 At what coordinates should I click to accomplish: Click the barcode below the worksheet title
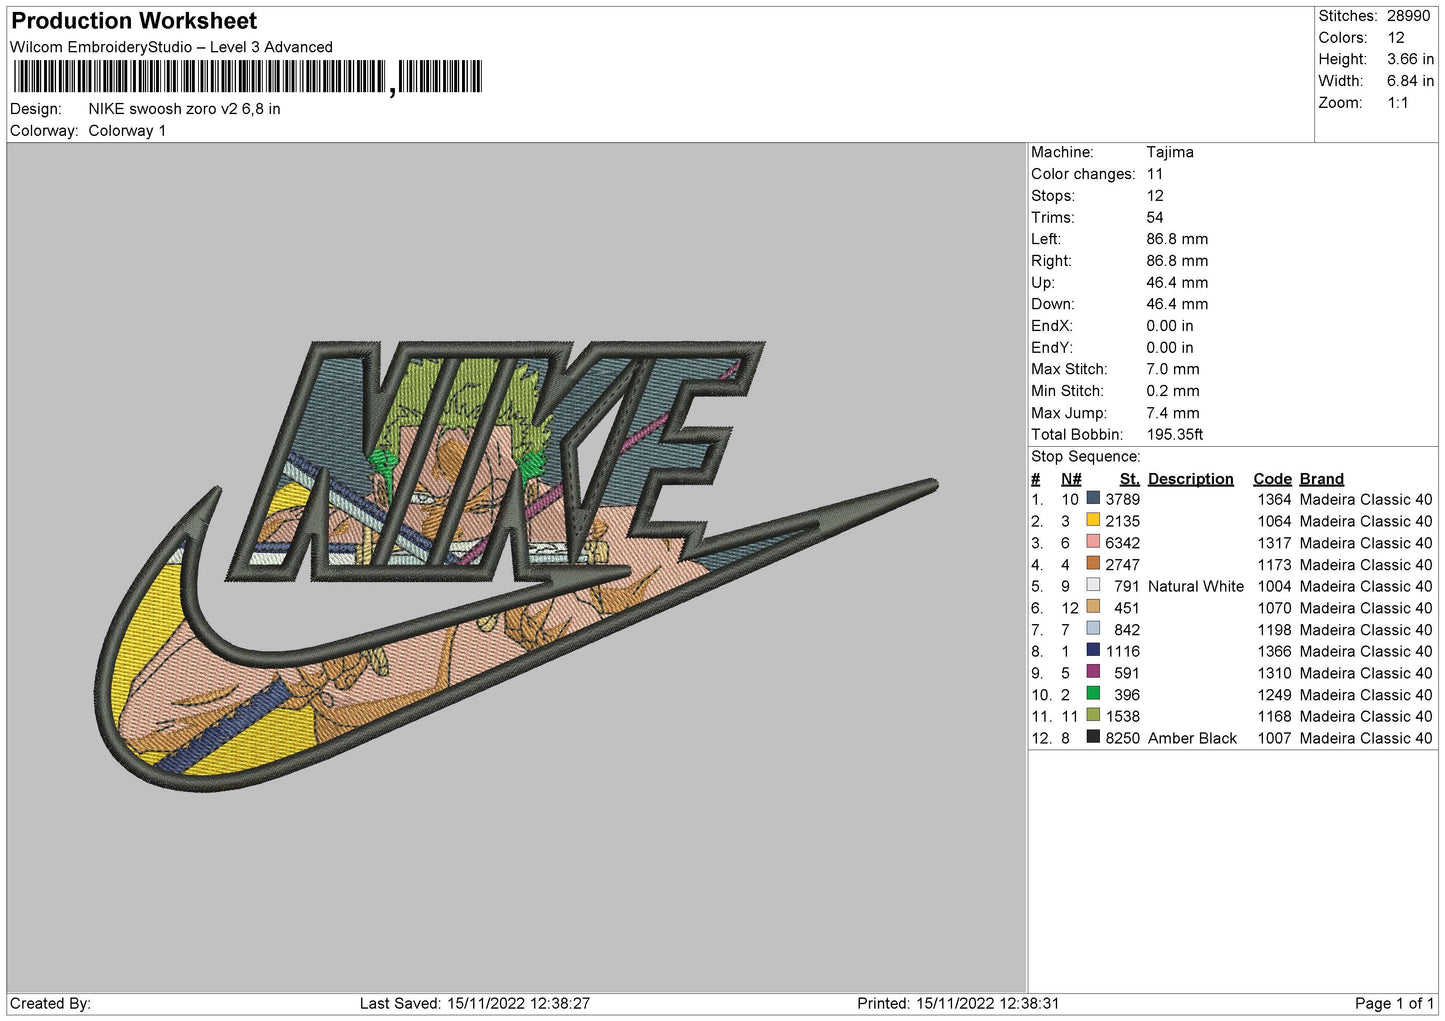(247, 77)
